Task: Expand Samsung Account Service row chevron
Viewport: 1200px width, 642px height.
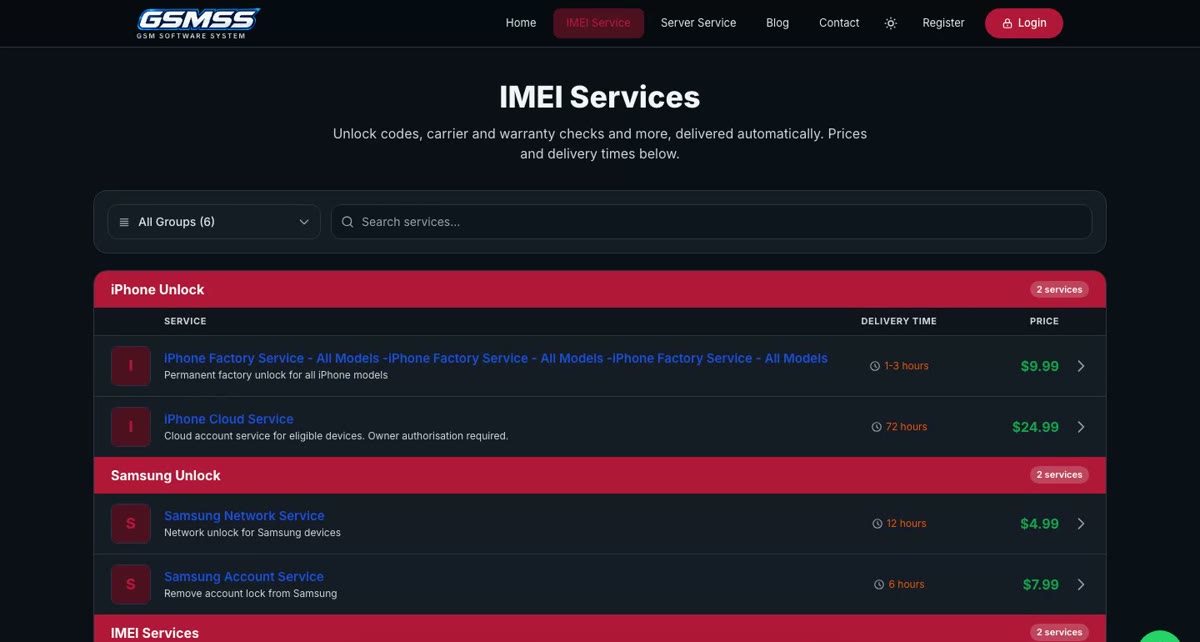Action: point(1081,585)
